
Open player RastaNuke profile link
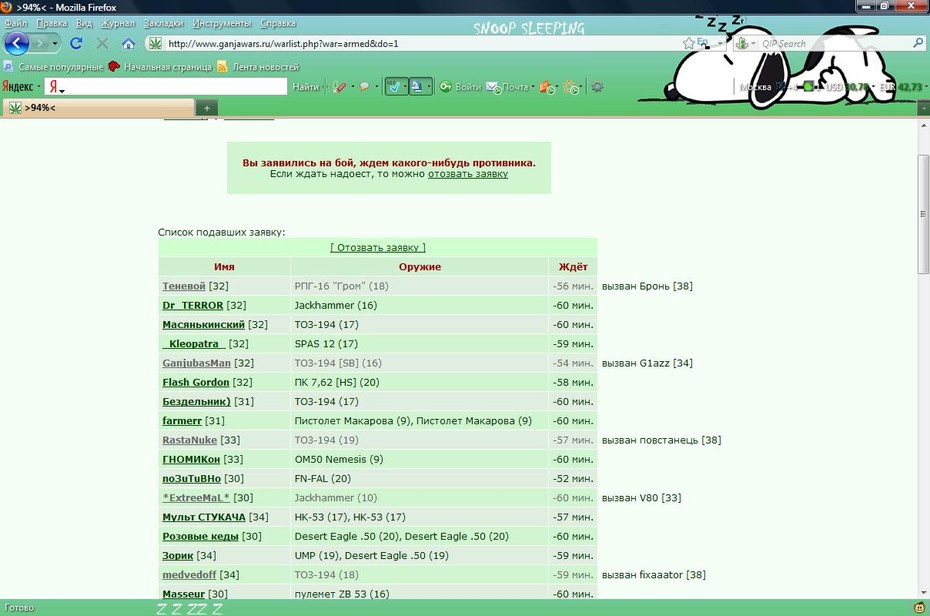(190, 440)
